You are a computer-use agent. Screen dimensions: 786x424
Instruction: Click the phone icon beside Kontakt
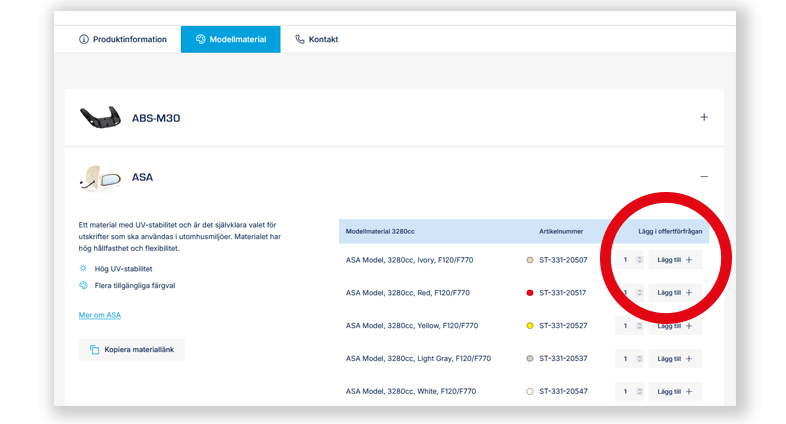(x=300, y=40)
